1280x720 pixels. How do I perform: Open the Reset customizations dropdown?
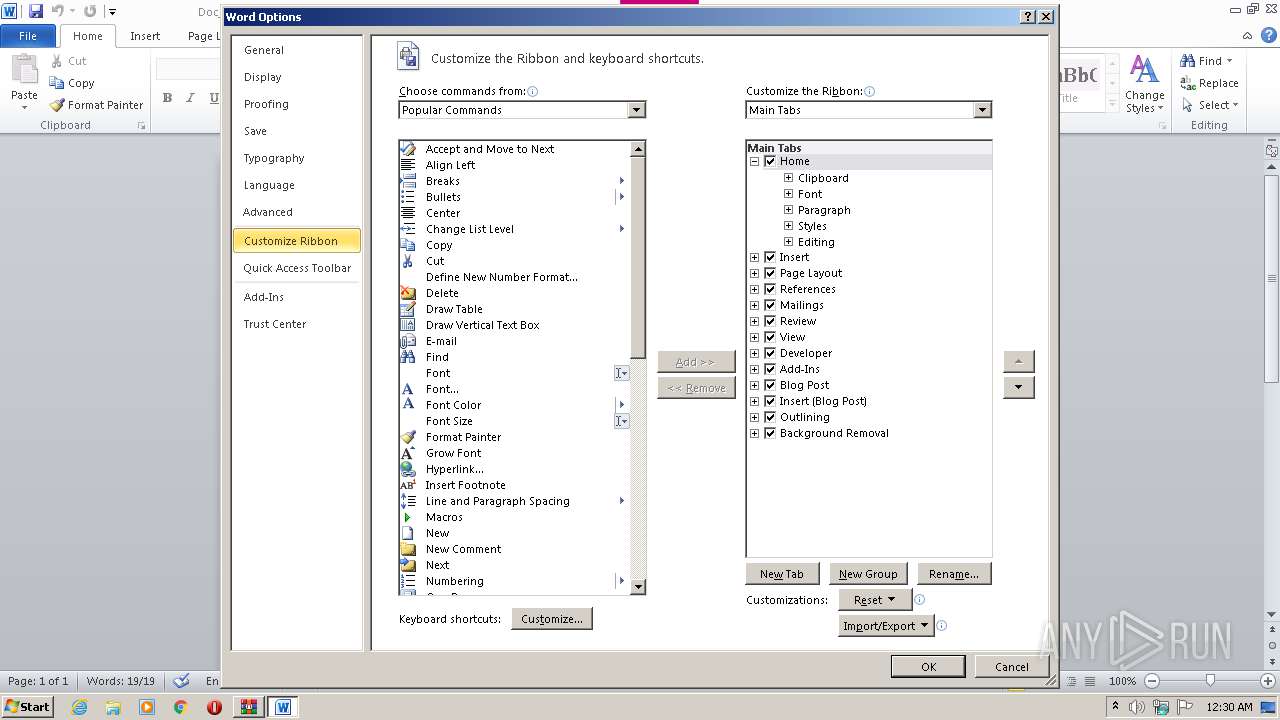point(874,600)
